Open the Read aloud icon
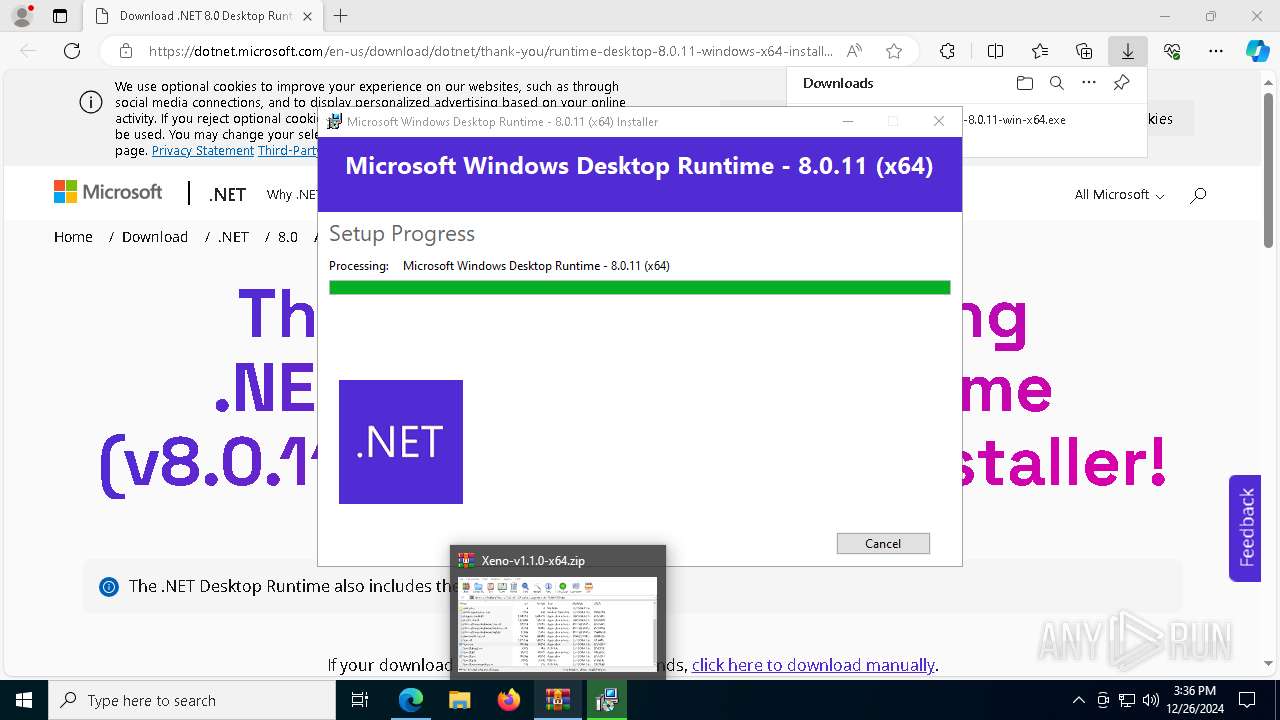Image resolution: width=1280 pixels, height=720 pixels. coord(854,51)
